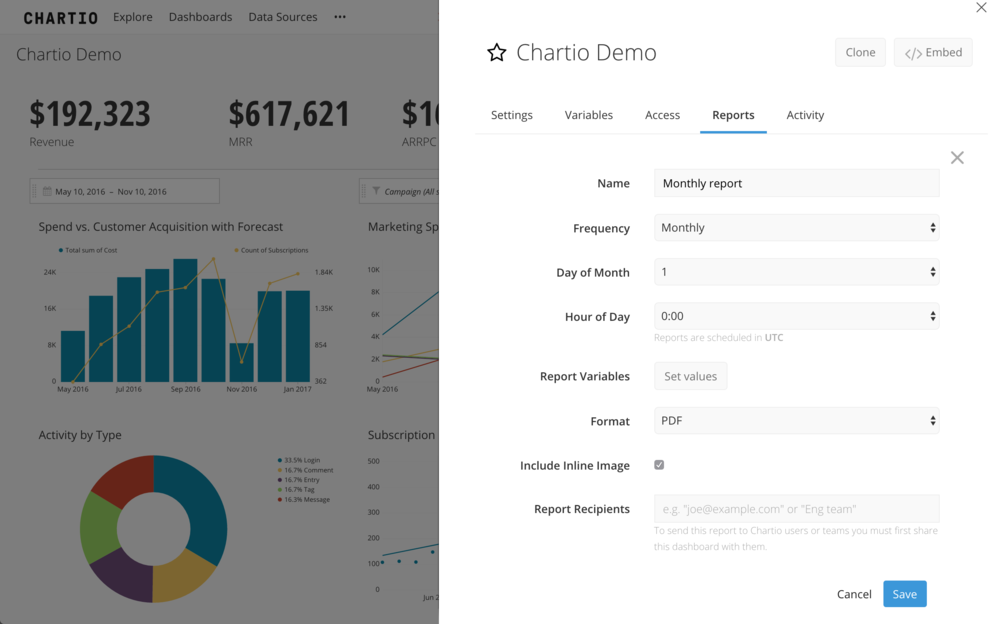The image size is (1000, 624).
Task: Open the date range filter May 10, 2016
Action: [x=124, y=191]
